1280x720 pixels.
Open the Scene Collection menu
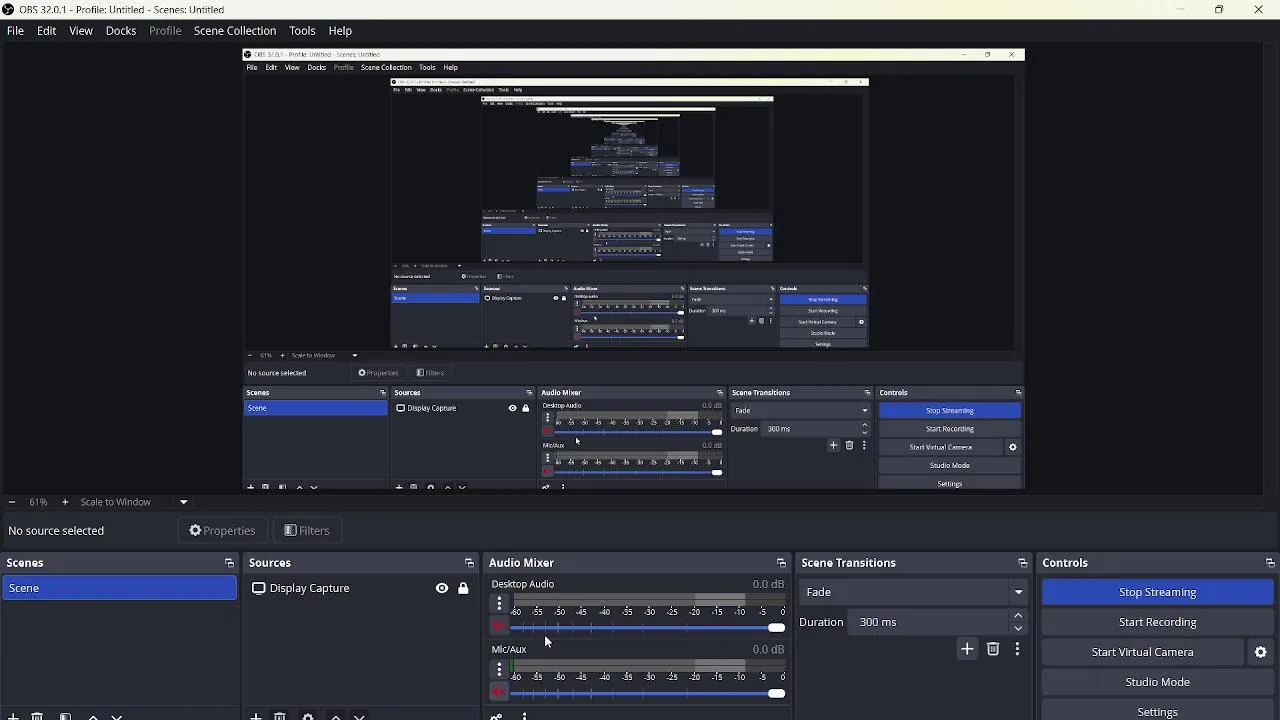[x=235, y=31]
